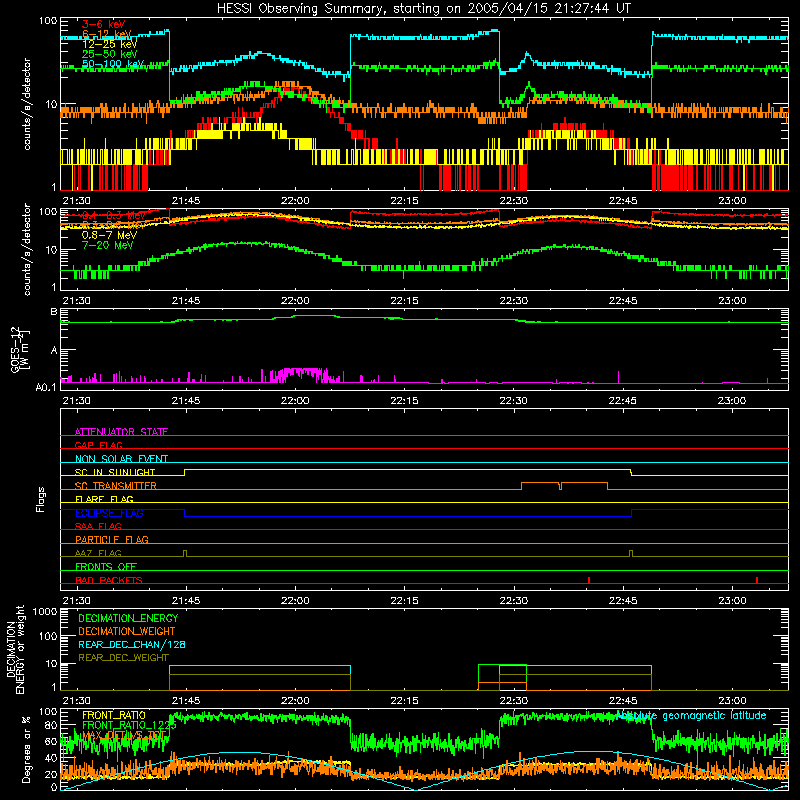Select the PARTICLE_FLAG label
The width and height of the screenshot is (800, 800).
coord(112,539)
